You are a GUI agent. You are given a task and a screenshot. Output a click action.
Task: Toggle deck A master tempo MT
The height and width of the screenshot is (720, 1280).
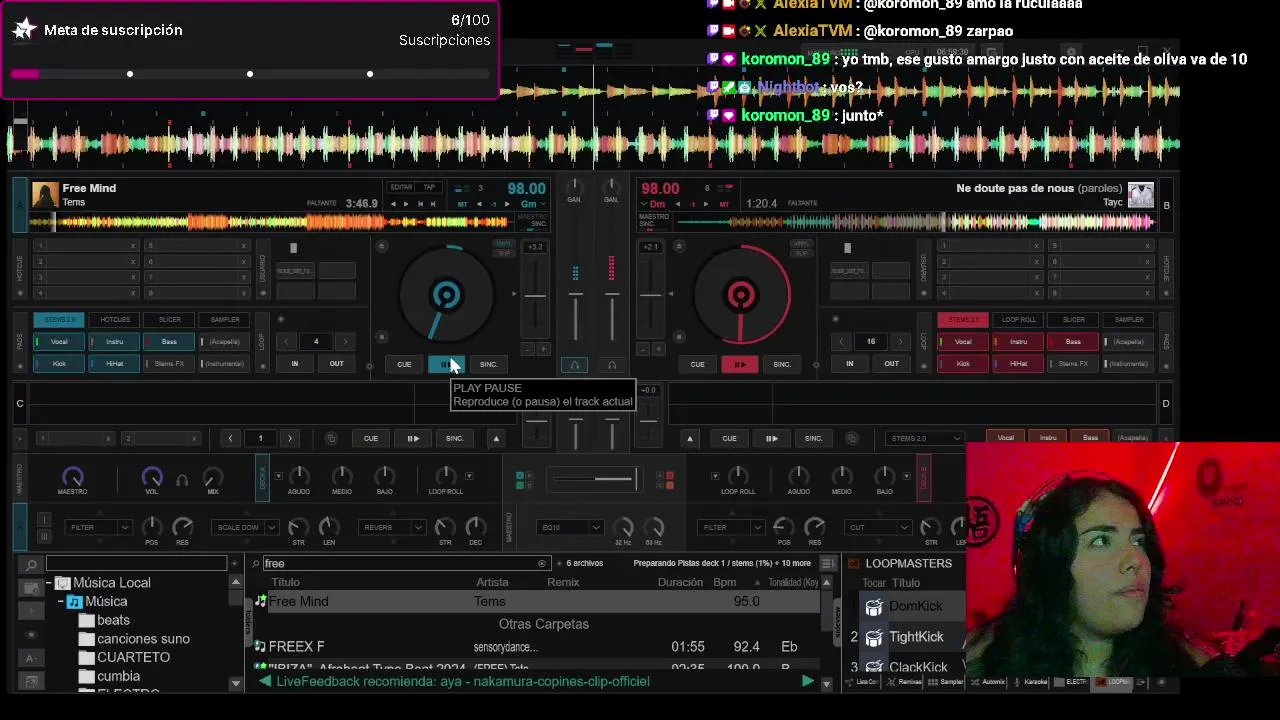[x=463, y=204]
